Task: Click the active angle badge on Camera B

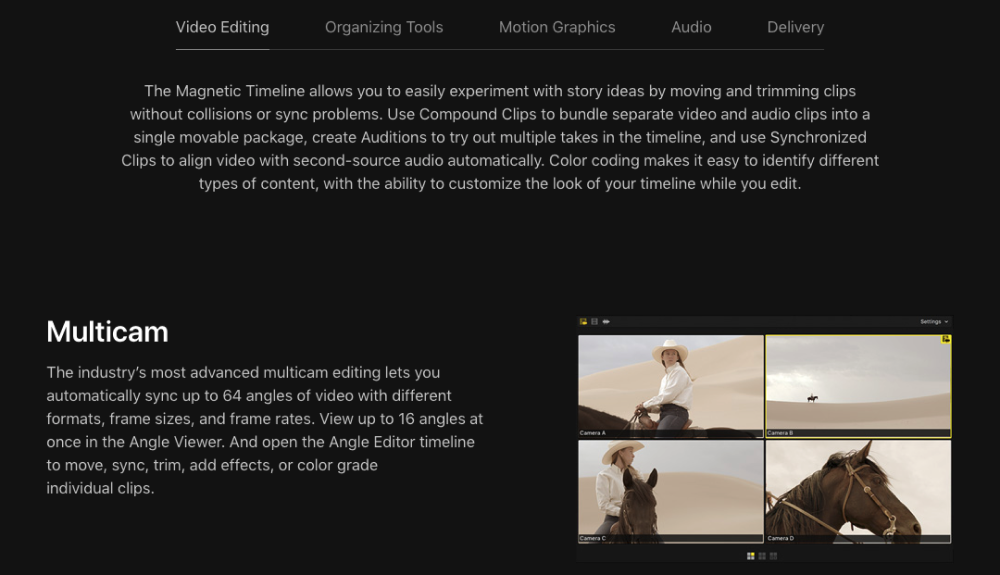Action: click(x=945, y=340)
